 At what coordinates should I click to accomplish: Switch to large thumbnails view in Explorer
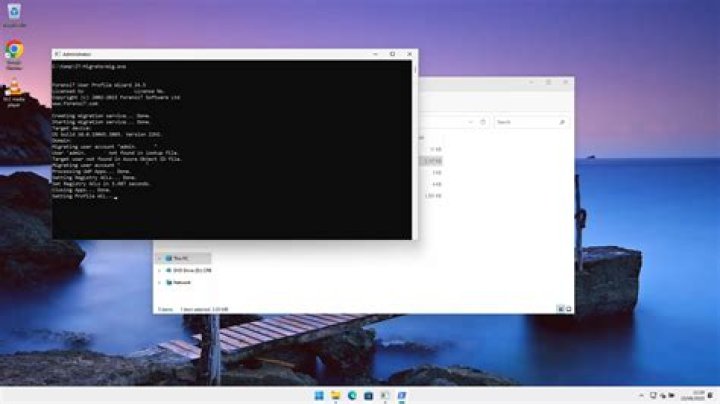coord(568,310)
